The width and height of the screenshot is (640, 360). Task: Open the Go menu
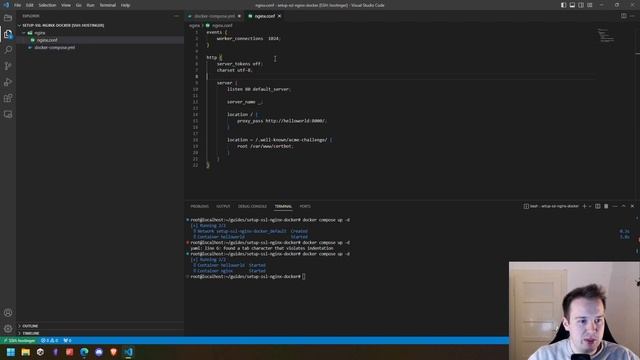78,5
